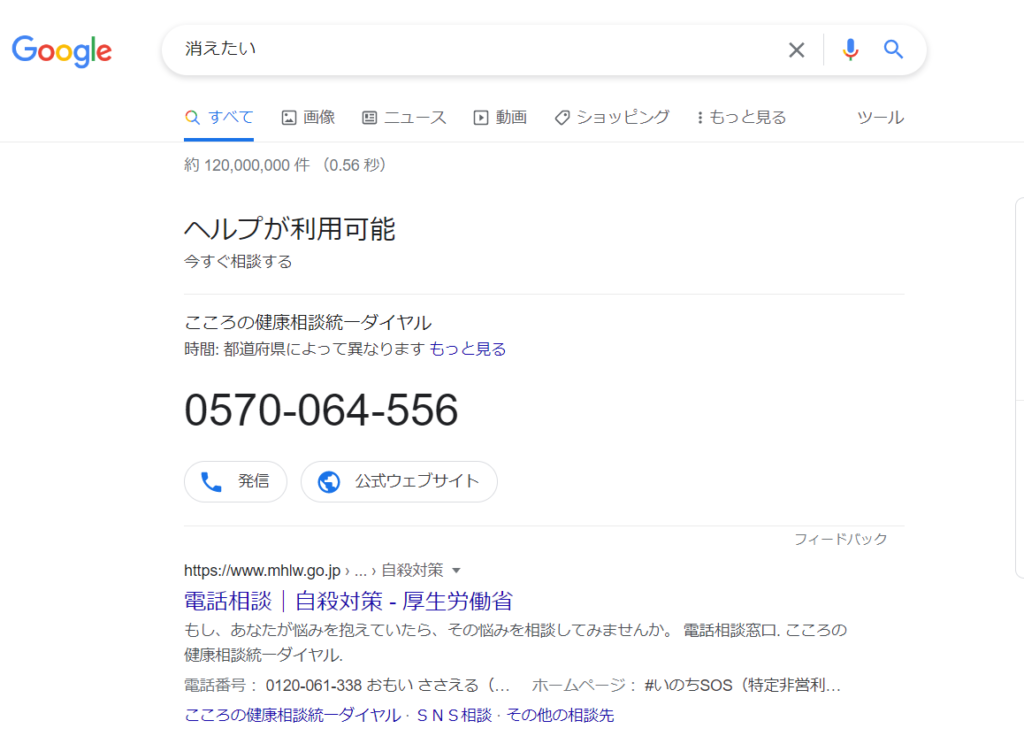Select the すべて tab

pyautogui.click(x=219, y=118)
